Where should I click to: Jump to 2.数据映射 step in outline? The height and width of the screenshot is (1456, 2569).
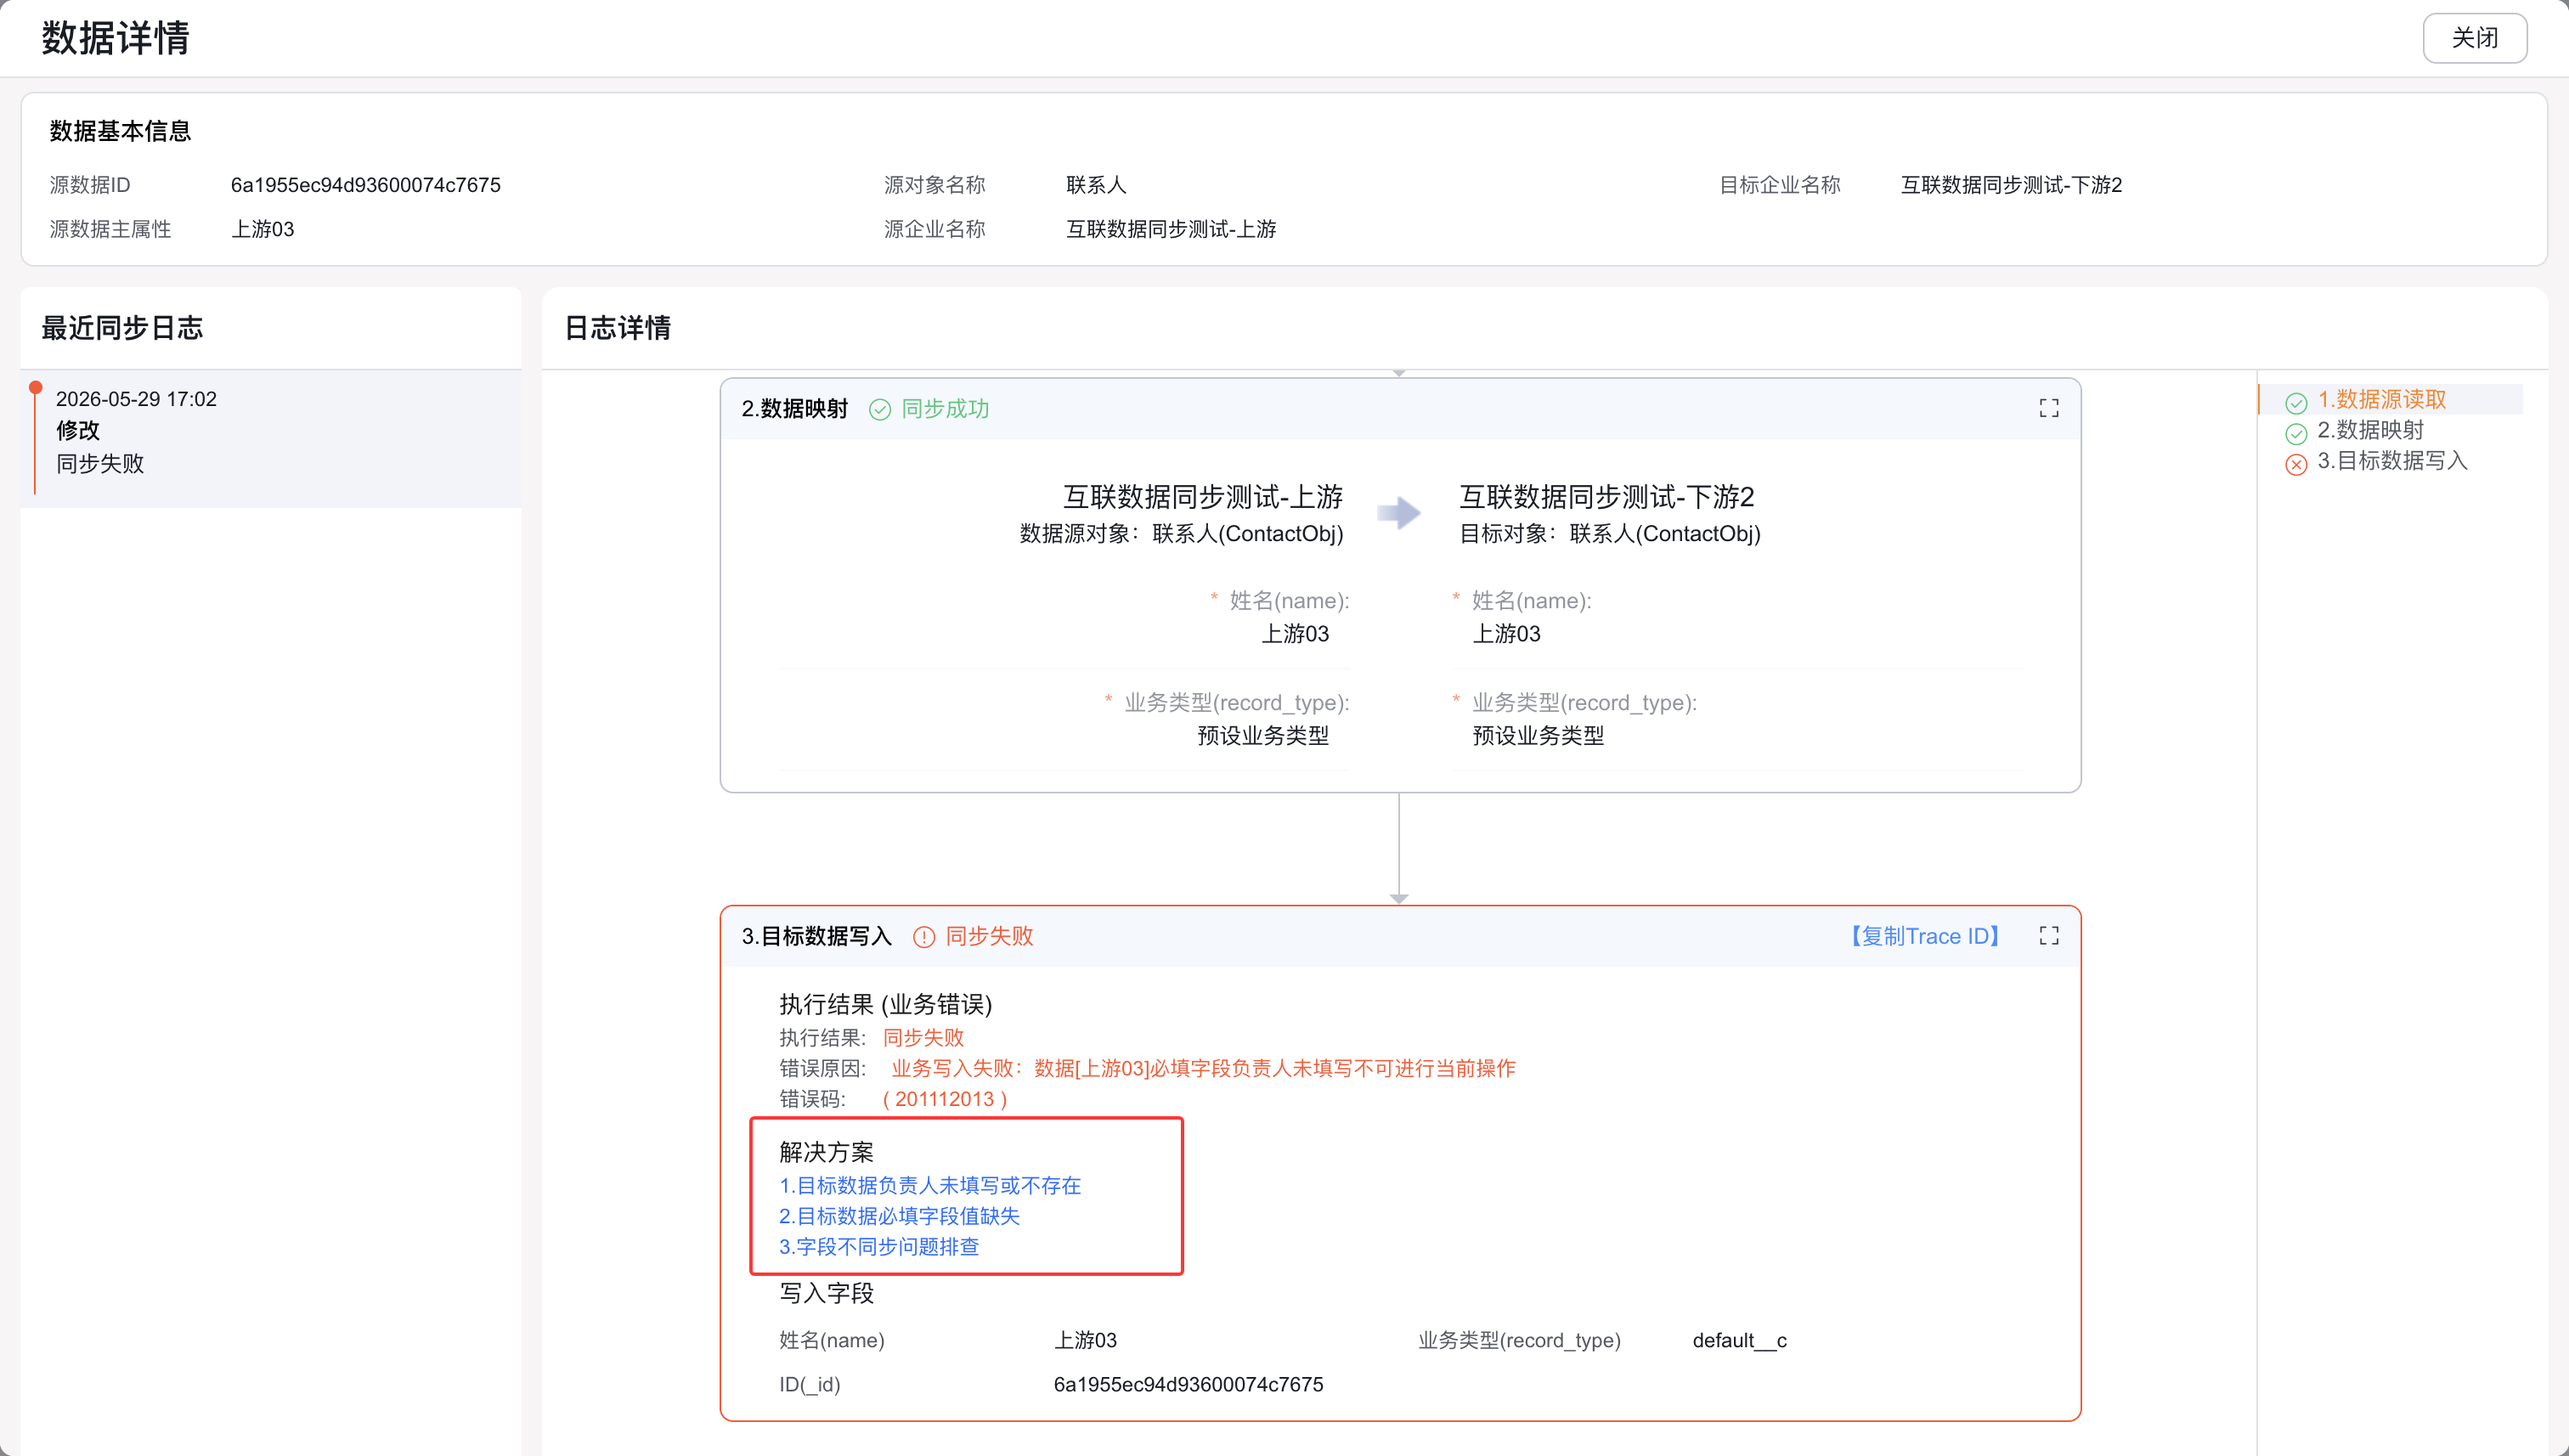click(2370, 430)
